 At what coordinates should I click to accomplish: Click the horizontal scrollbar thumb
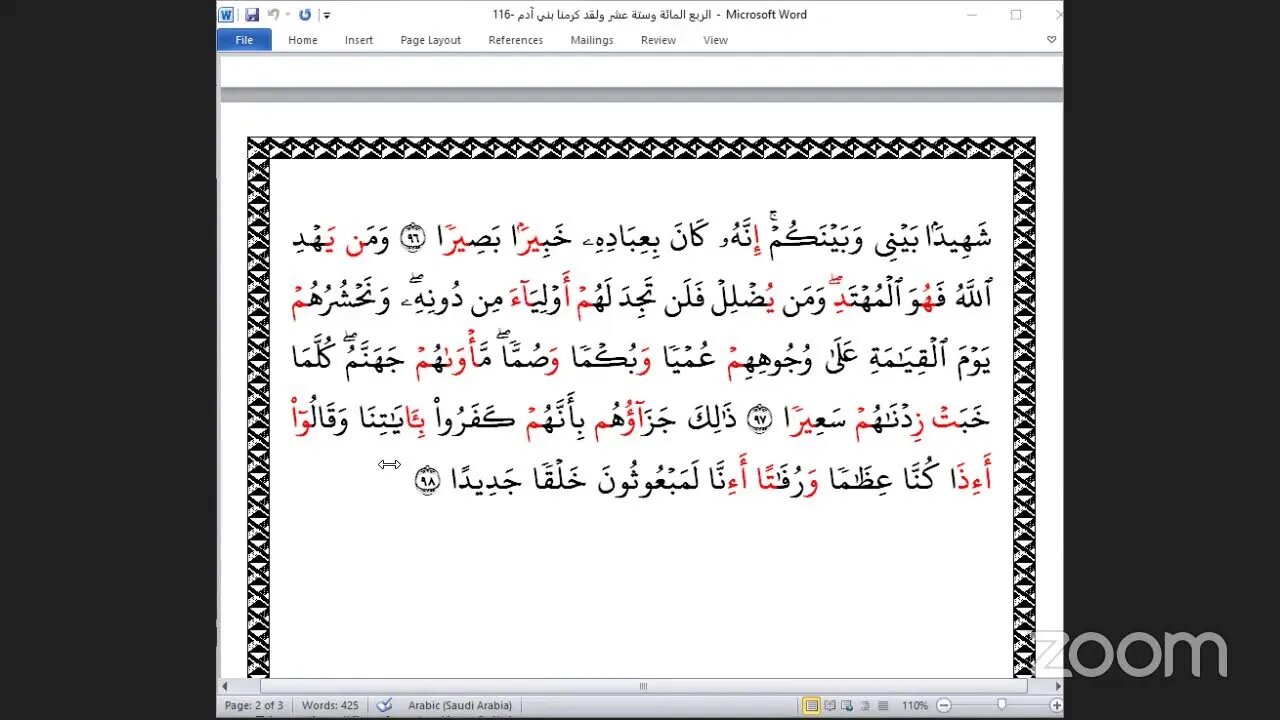(x=643, y=686)
